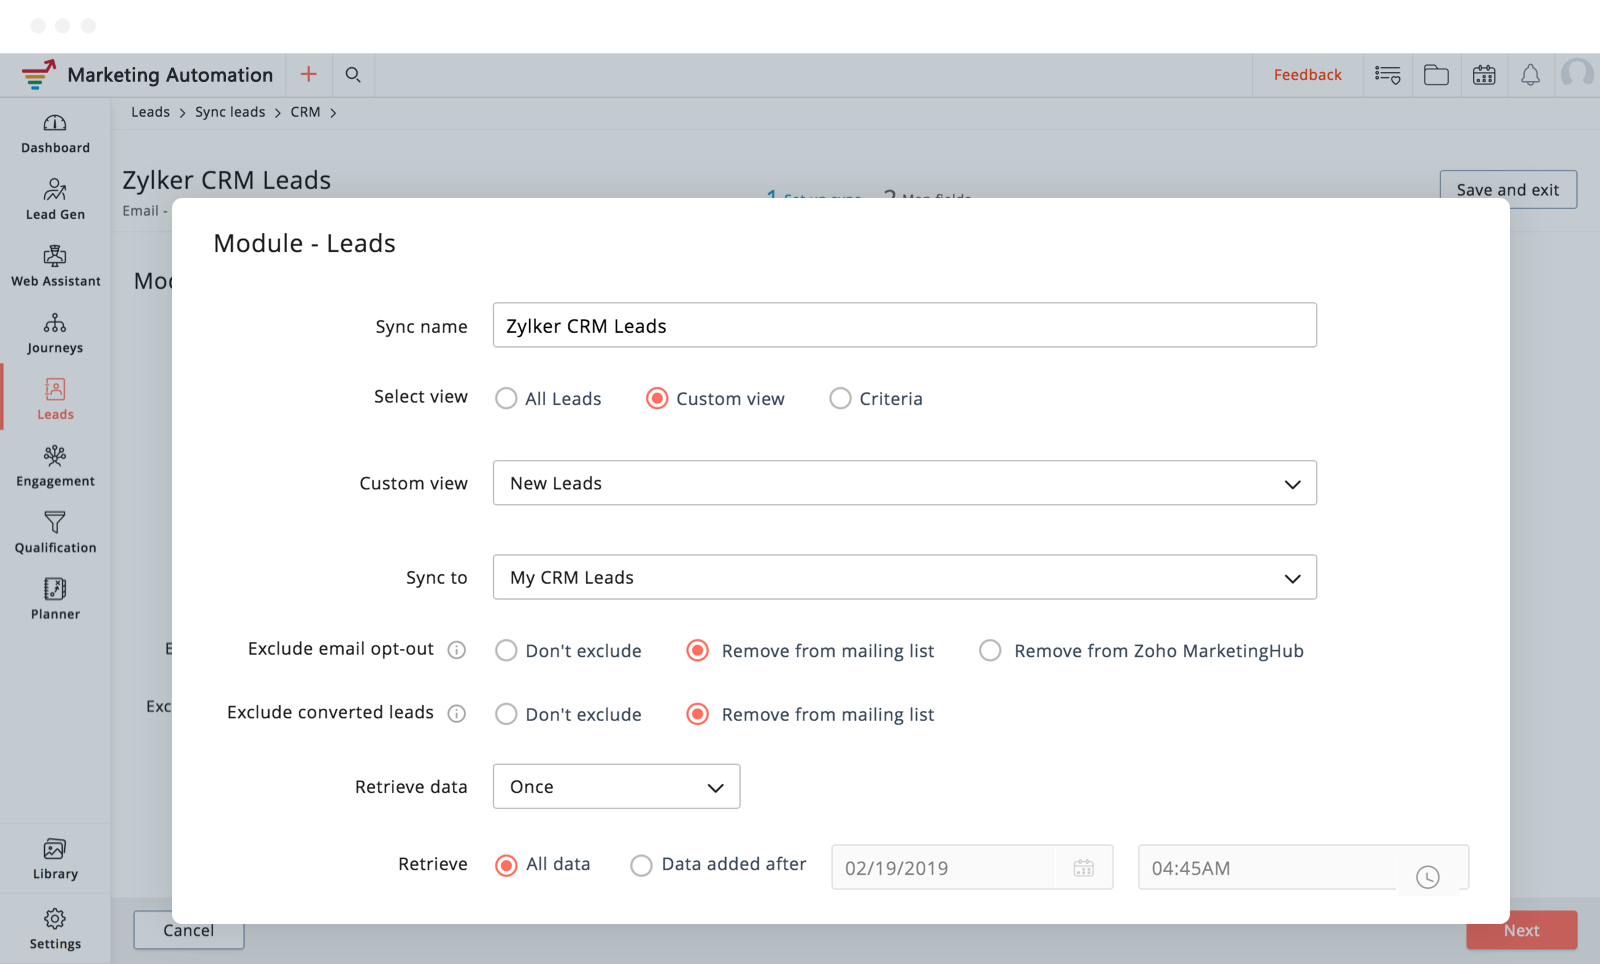Open Lead Gen in the sidebar
The width and height of the screenshot is (1600, 964).
pos(55,190)
